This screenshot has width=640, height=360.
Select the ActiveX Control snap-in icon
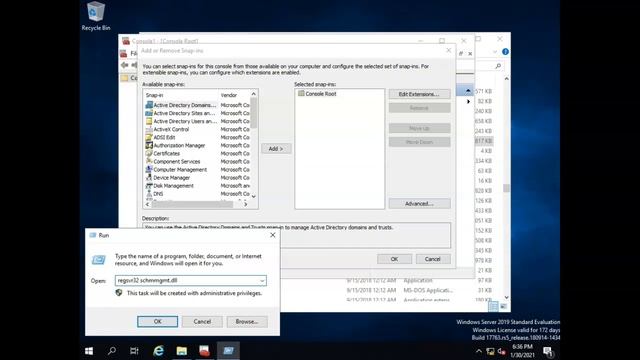tap(149, 129)
